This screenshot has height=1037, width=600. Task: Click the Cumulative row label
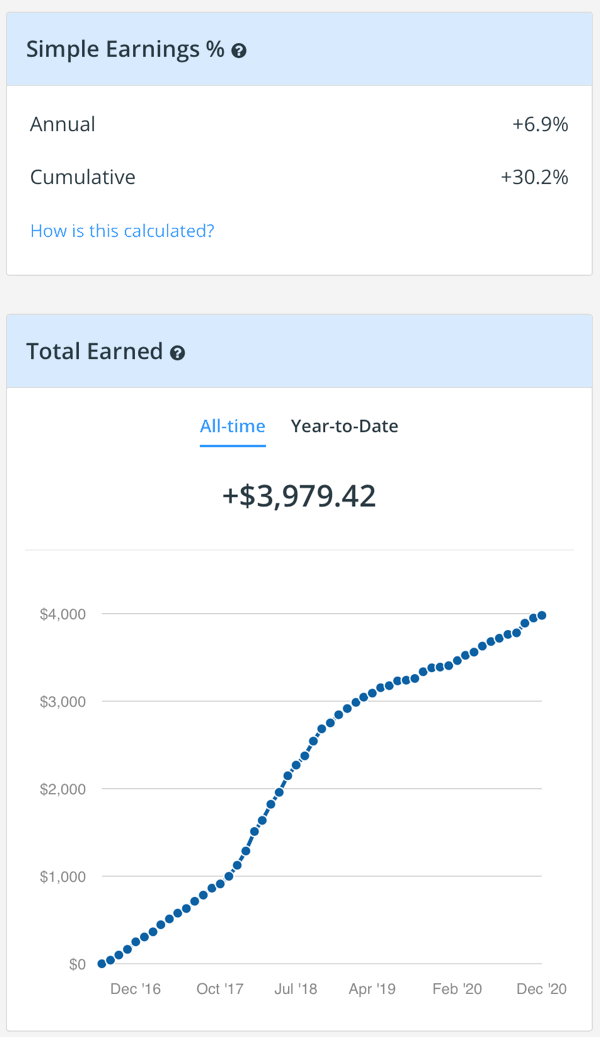click(83, 178)
